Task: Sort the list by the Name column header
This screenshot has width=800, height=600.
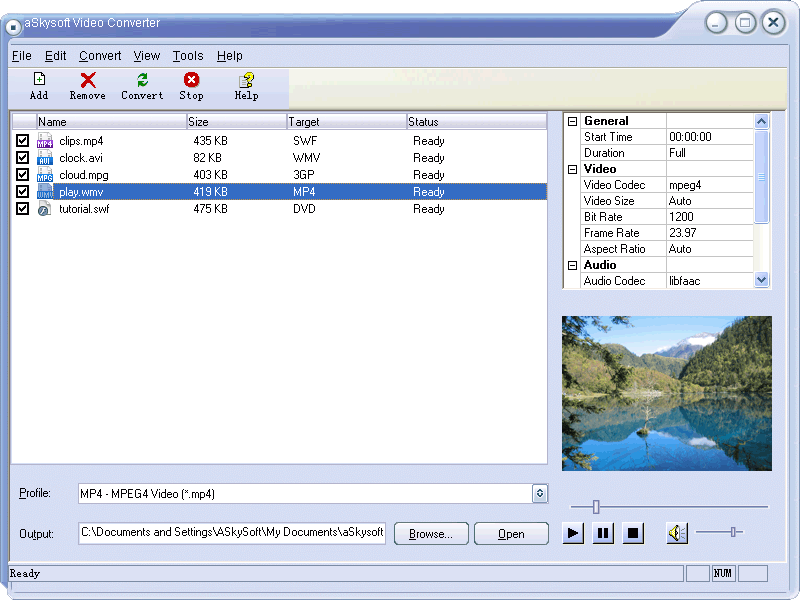Action: 111,121
